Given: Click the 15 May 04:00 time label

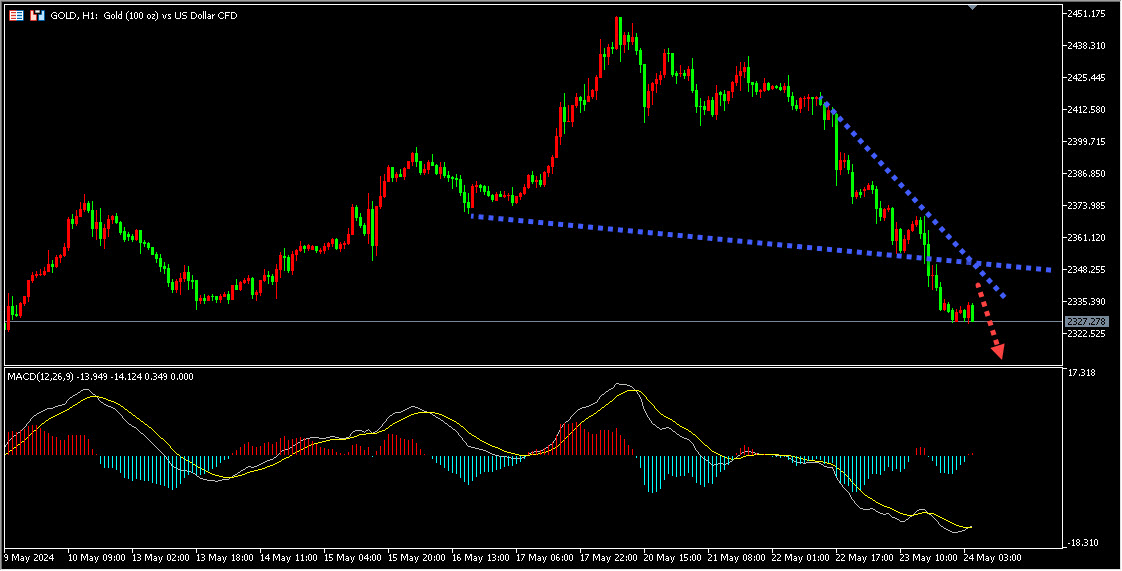Looking at the screenshot, I should click(x=353, y=557).
